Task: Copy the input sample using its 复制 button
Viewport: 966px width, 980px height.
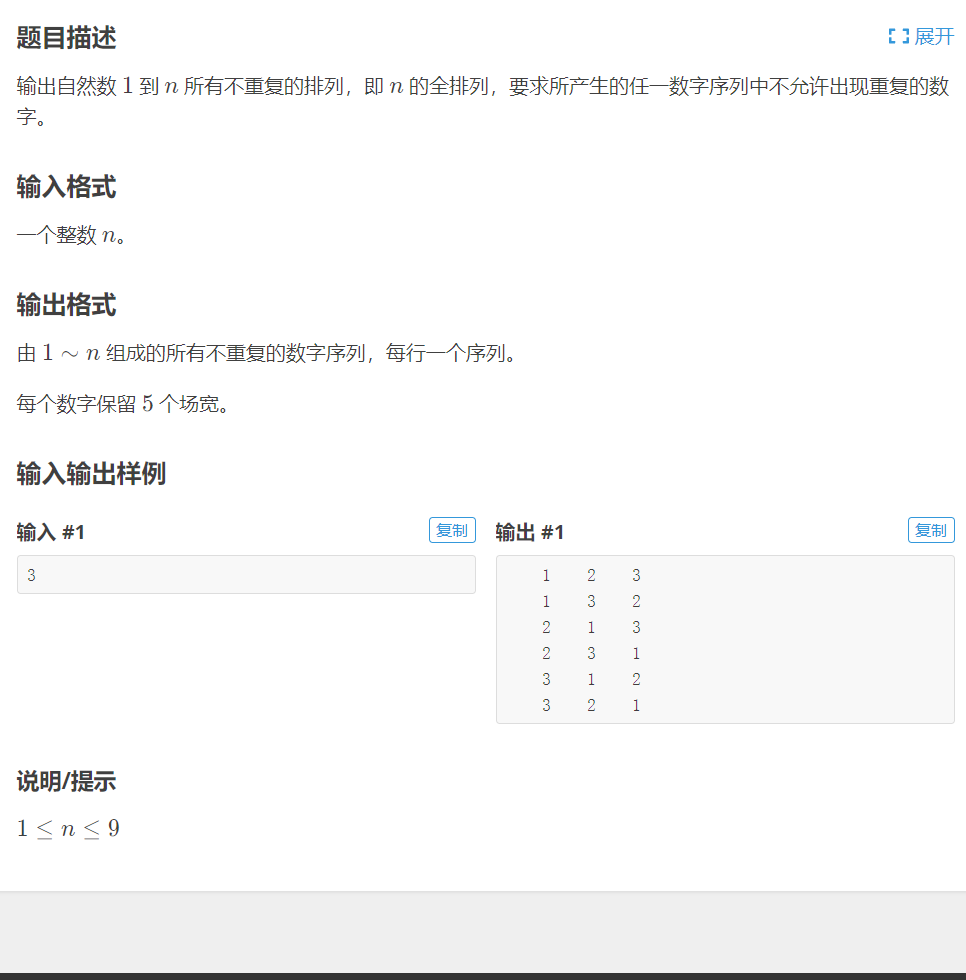Action: pyautogui.click(x=452, y=530)
